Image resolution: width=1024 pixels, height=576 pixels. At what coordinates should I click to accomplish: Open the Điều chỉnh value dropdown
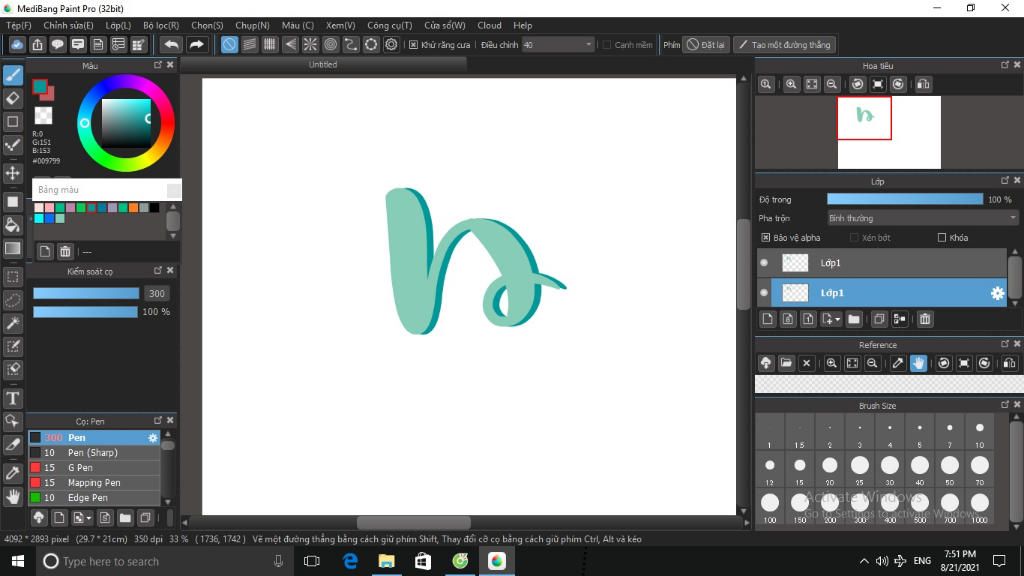pos(588,45)
